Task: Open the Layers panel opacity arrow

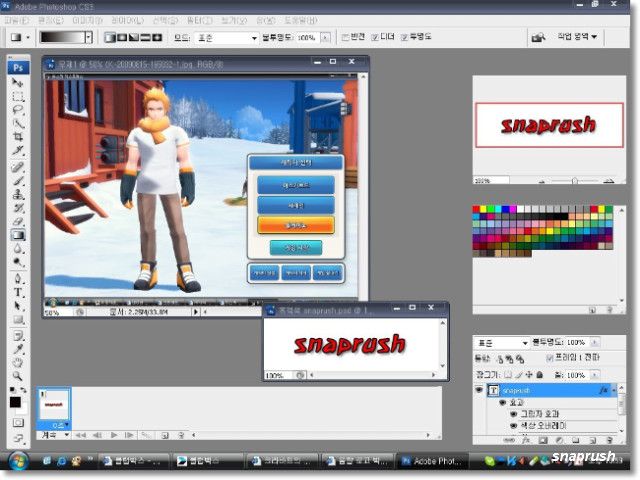Action: point(594,342)
